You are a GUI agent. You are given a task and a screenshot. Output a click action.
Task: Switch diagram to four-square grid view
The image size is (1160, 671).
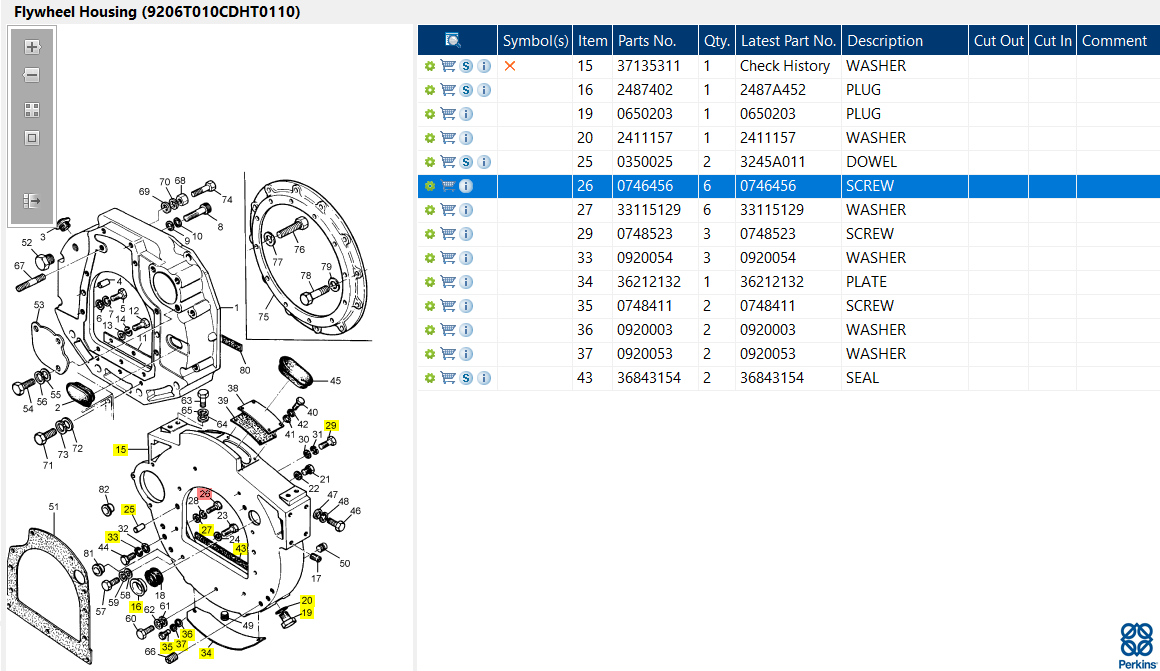(x=31, y=110)
